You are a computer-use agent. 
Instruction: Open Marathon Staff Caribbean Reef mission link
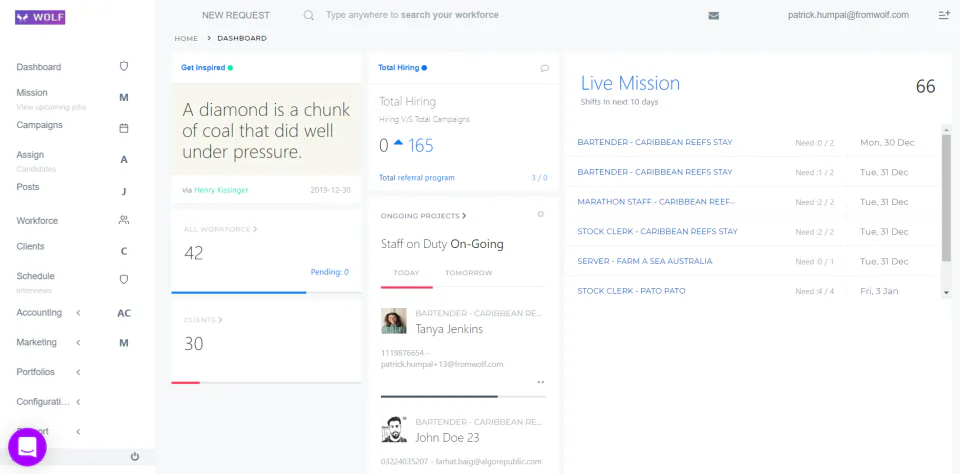656,202
